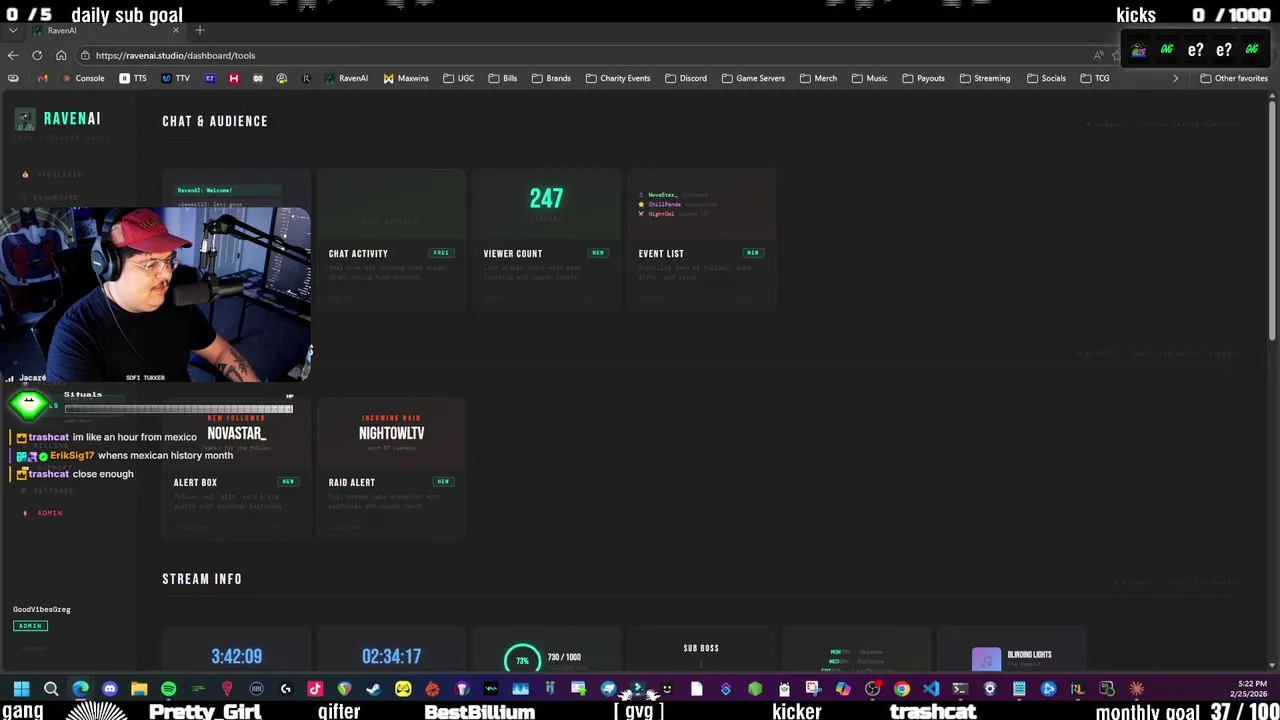
Task: Select the Admin sidebar item
Action: (49, 513)
